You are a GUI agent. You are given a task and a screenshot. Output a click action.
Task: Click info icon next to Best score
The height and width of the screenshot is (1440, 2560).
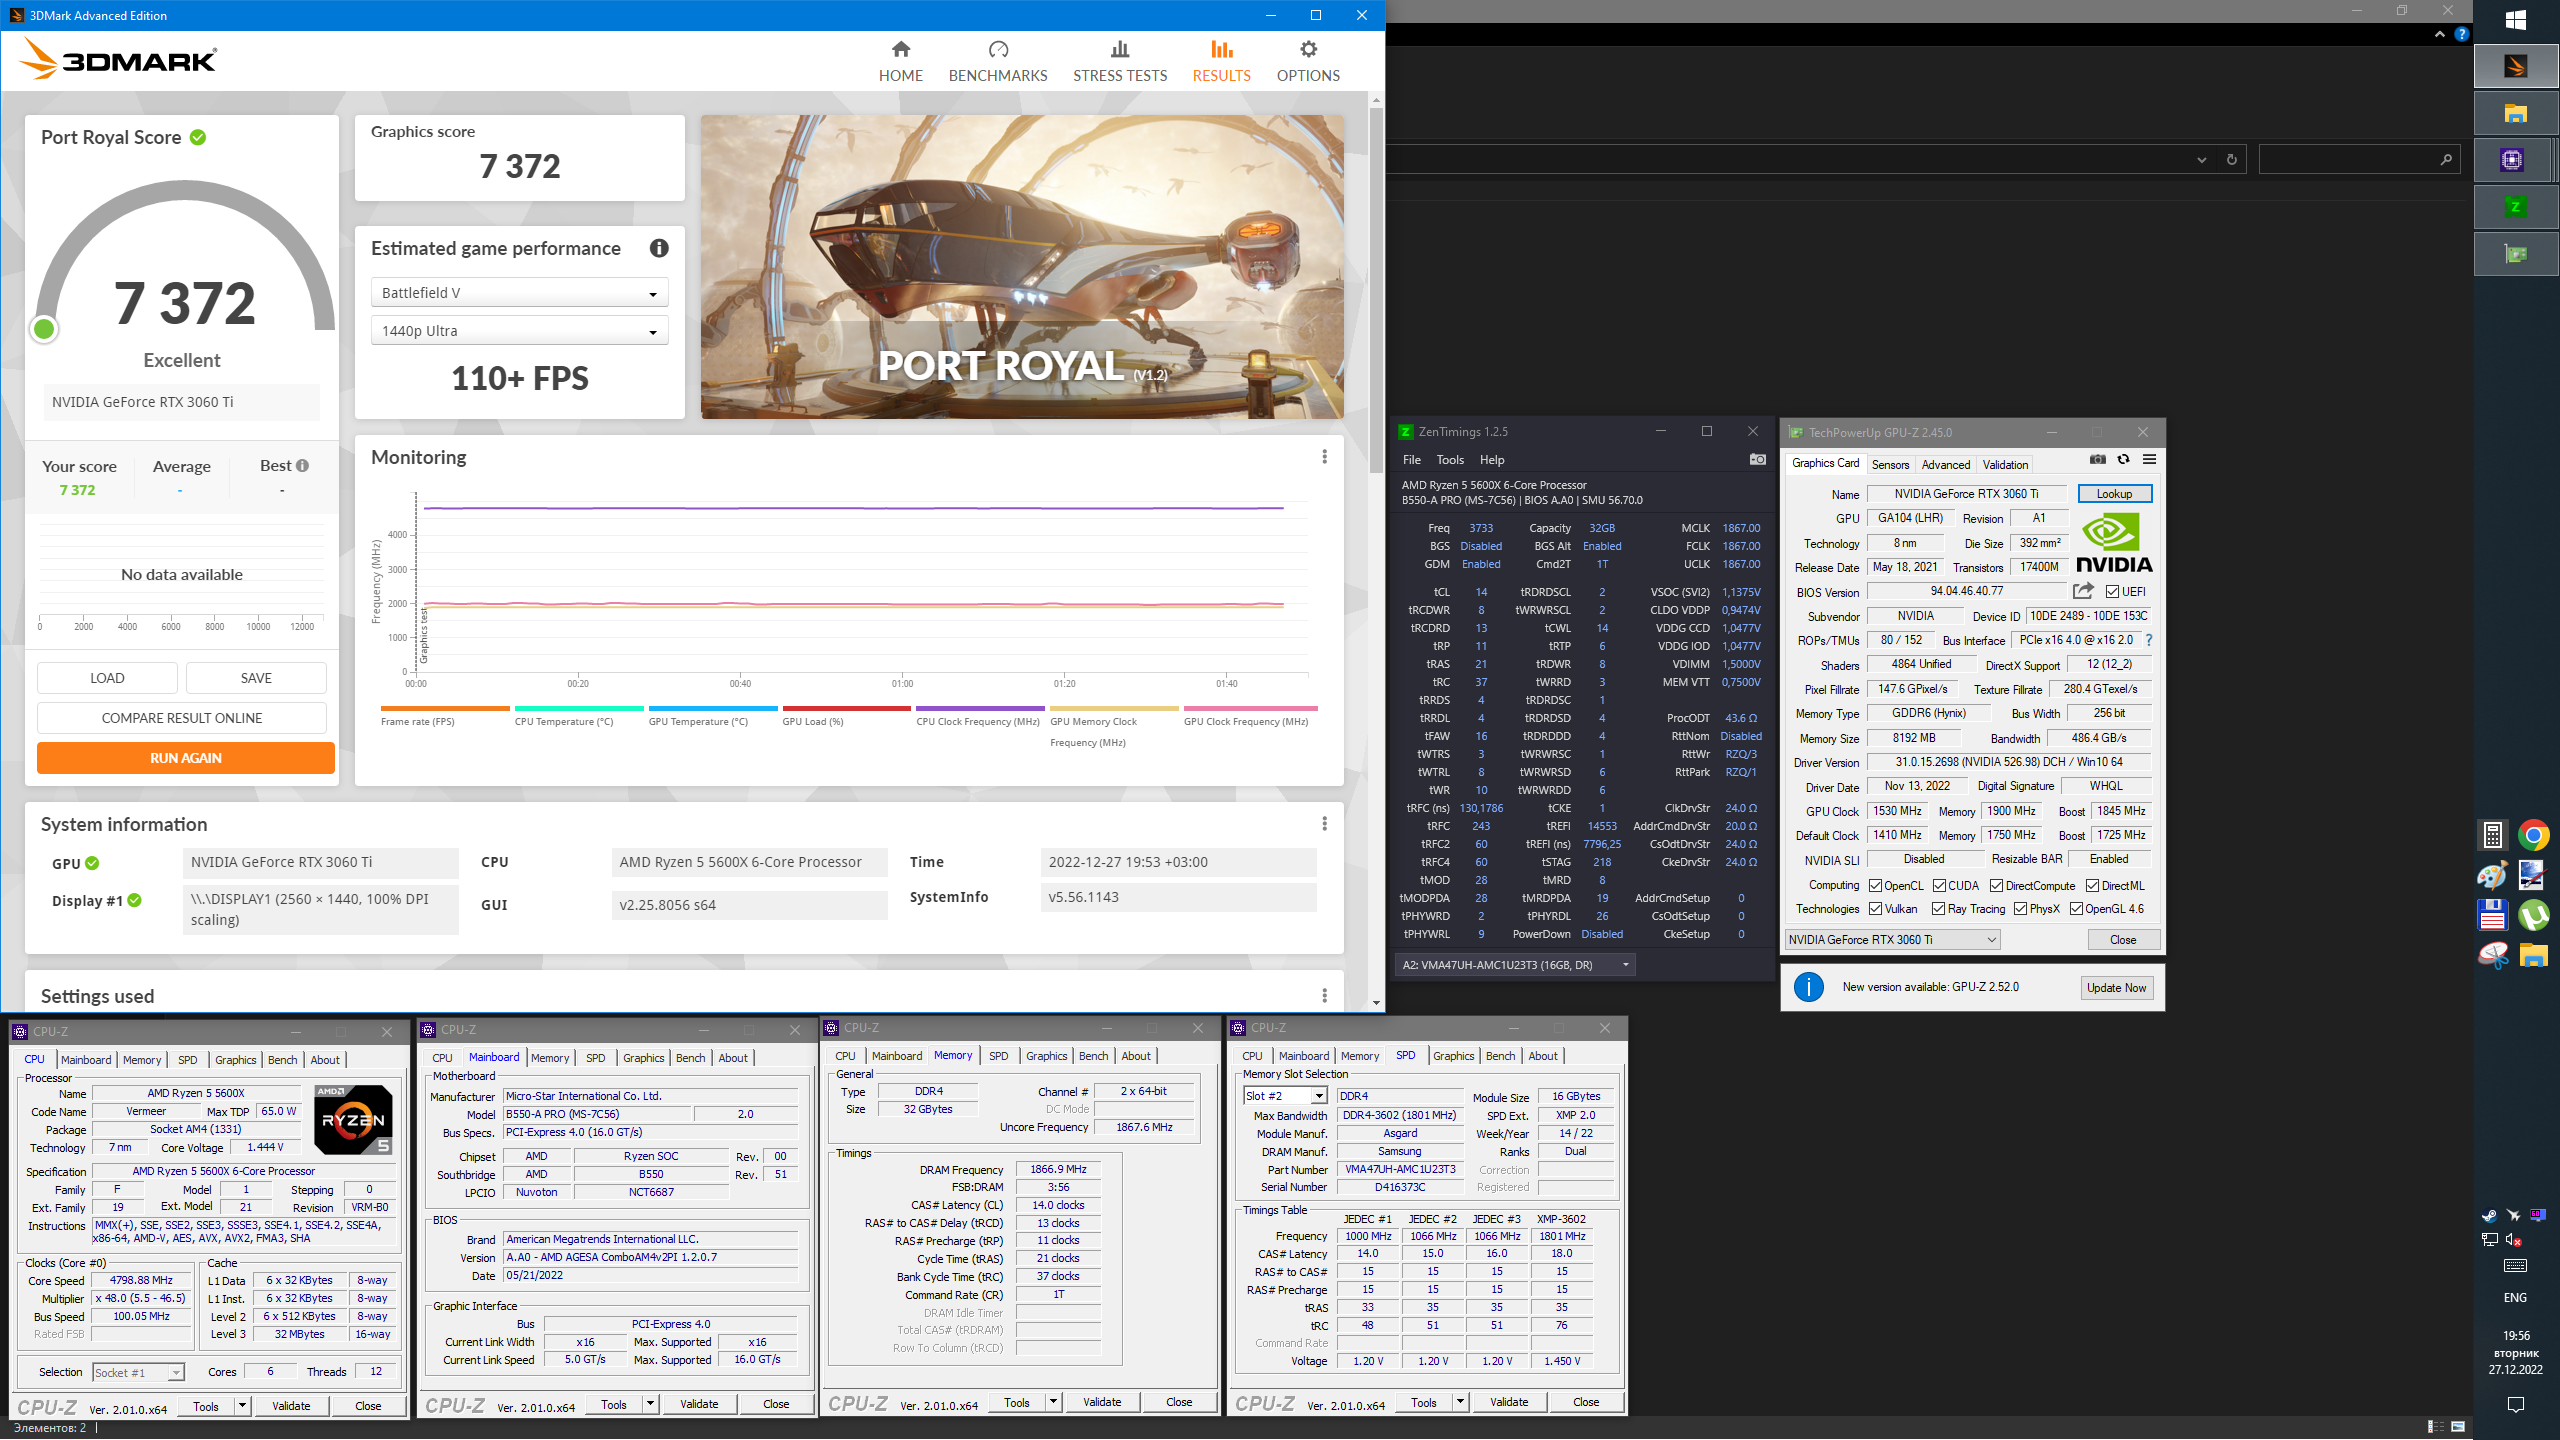point(302,466)
